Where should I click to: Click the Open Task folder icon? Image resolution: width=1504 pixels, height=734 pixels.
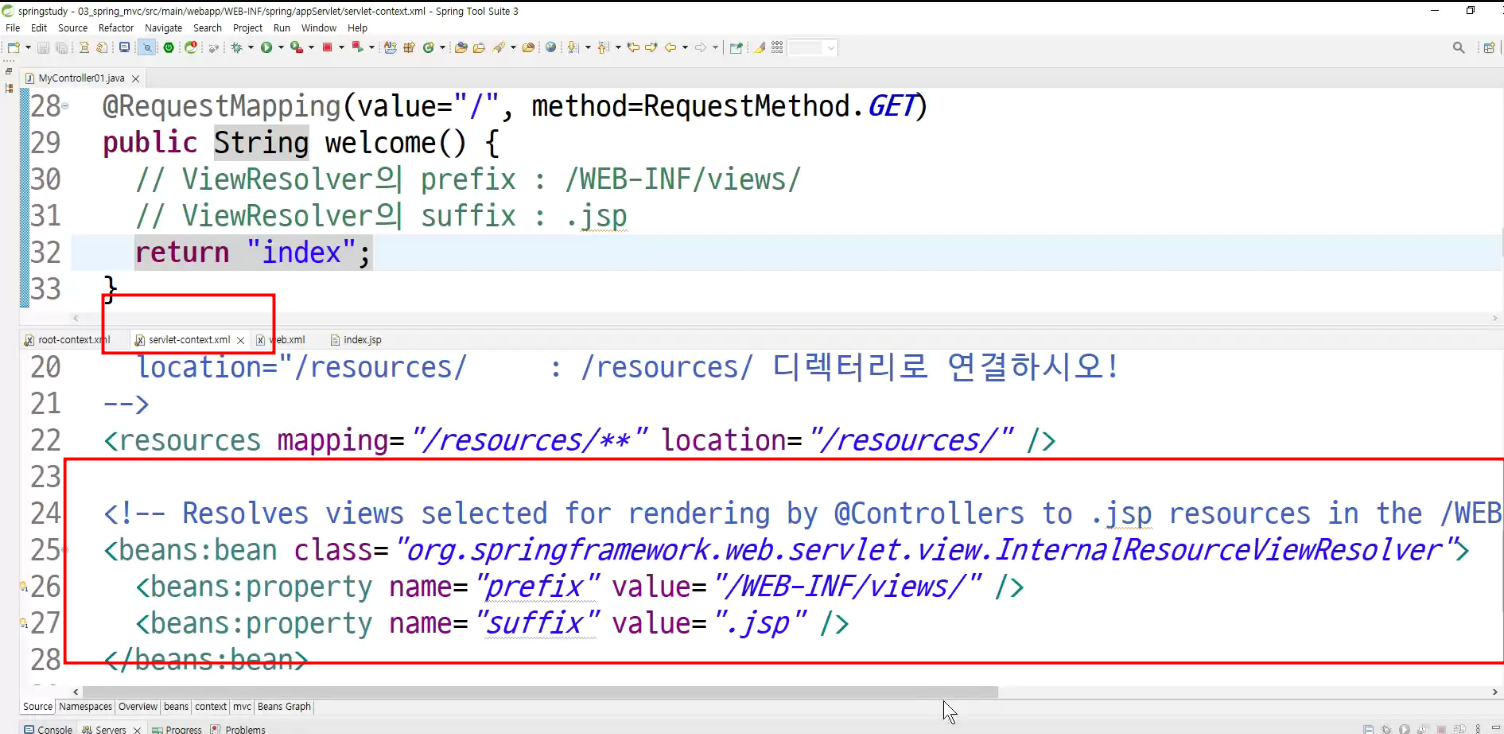click(479, 47)
